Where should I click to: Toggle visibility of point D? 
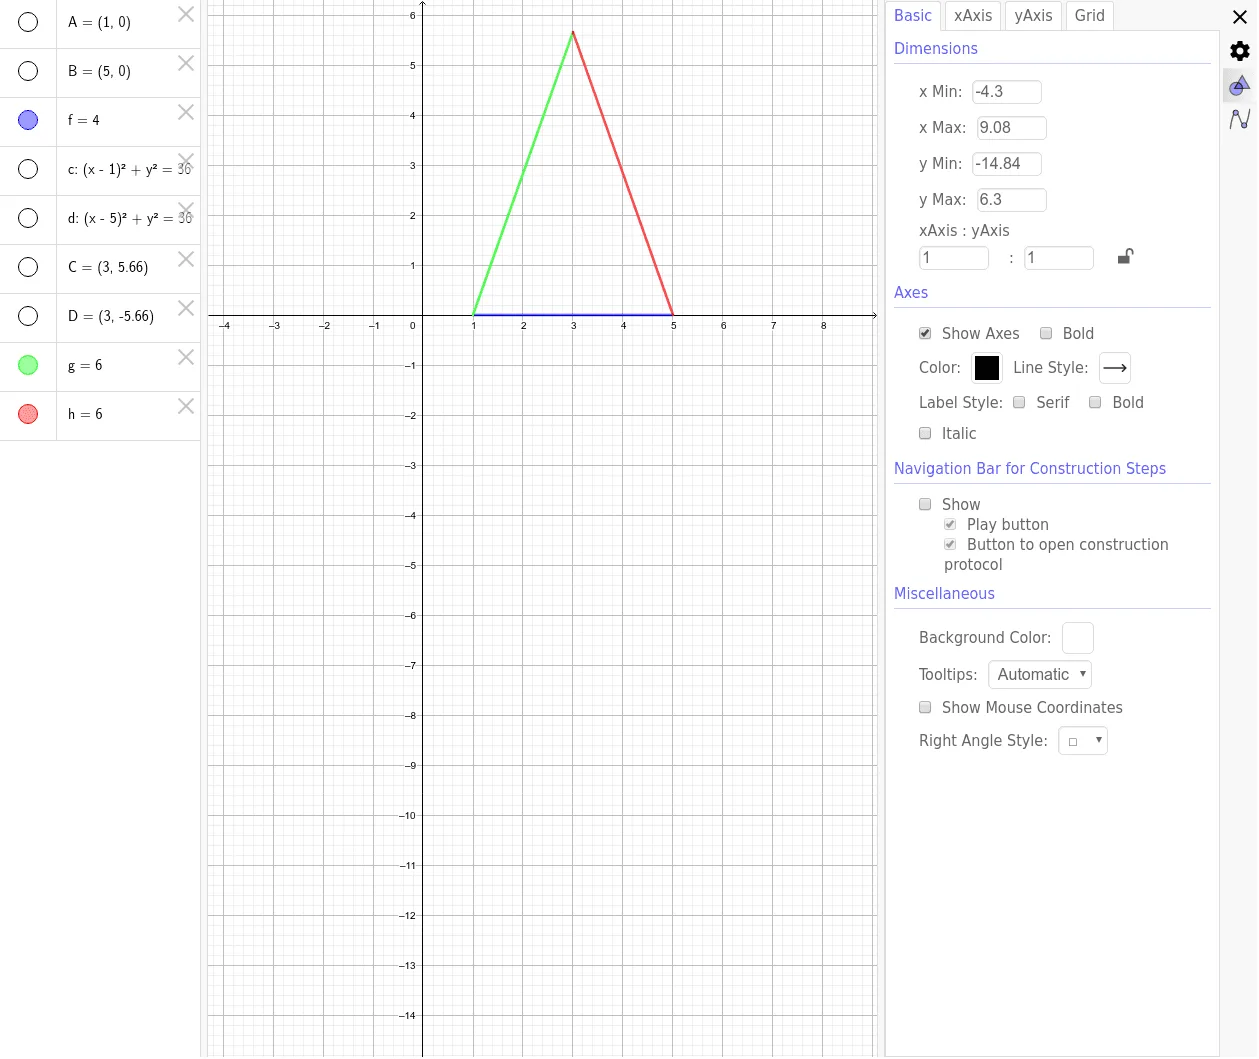[28, 316]
